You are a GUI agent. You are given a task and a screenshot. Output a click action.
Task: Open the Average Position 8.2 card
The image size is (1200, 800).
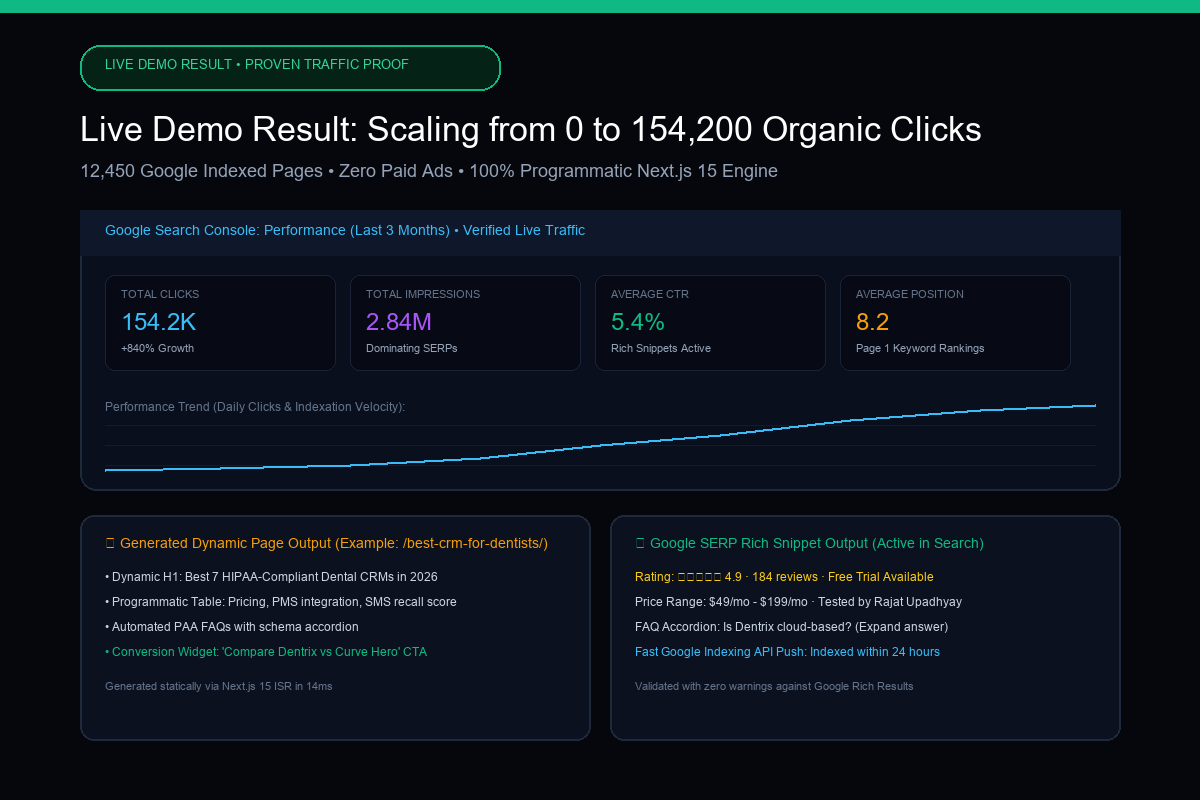pyautogui.click(x=955, y=323)
